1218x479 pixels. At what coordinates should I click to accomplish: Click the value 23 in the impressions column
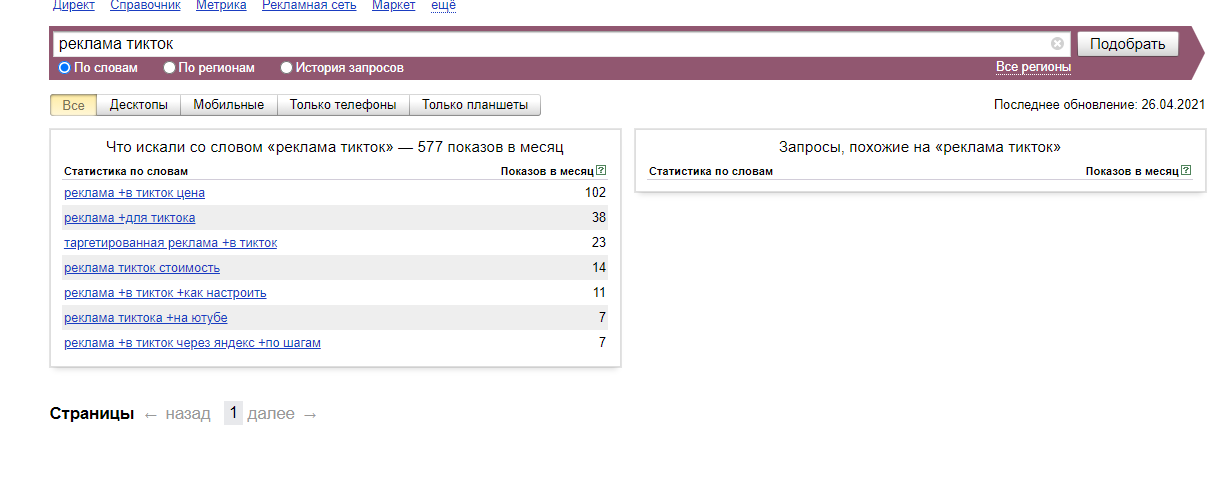pyautogui.click(x=599, y=243)
